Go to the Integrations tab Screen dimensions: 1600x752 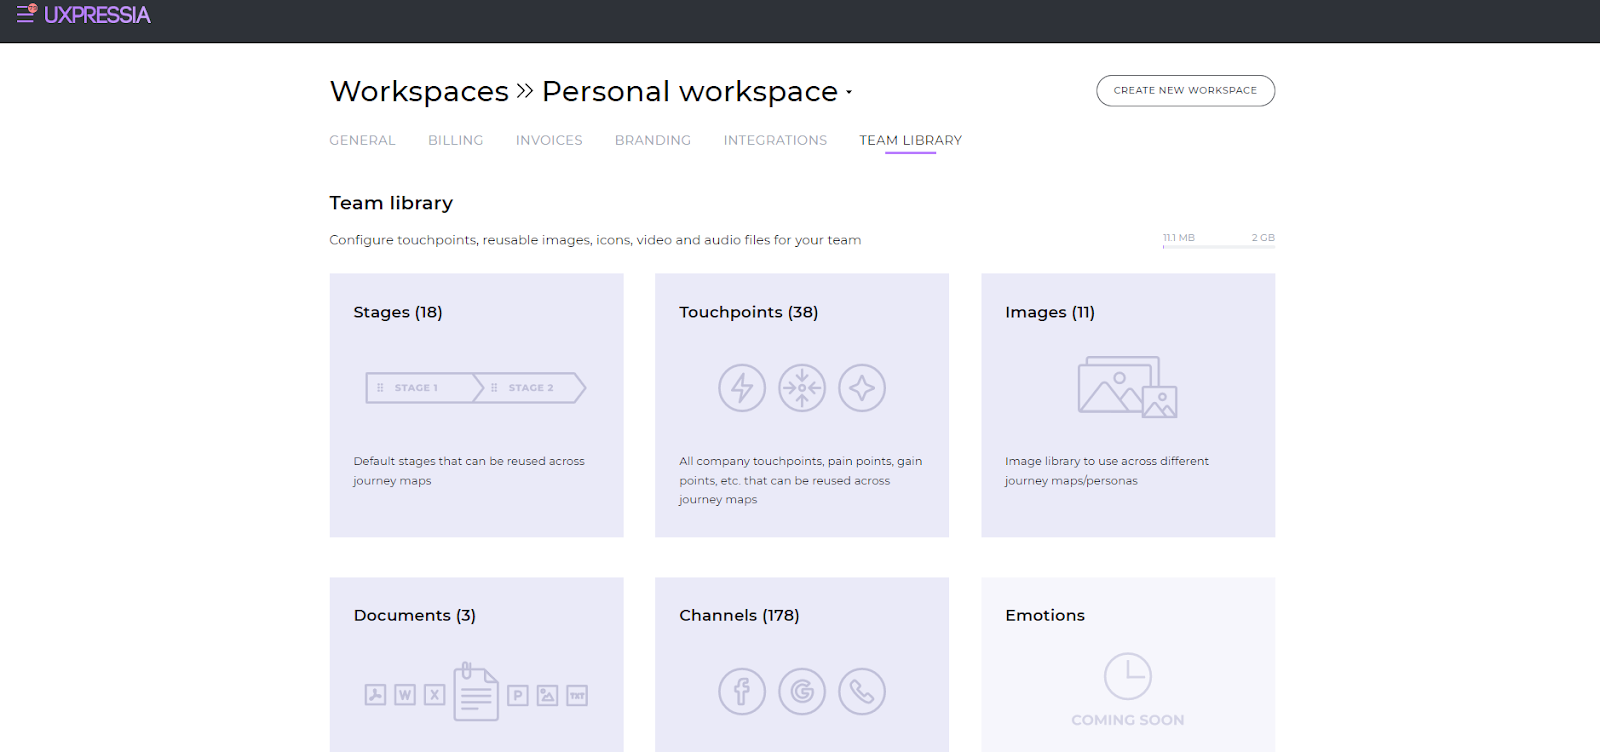coord(775,140)
